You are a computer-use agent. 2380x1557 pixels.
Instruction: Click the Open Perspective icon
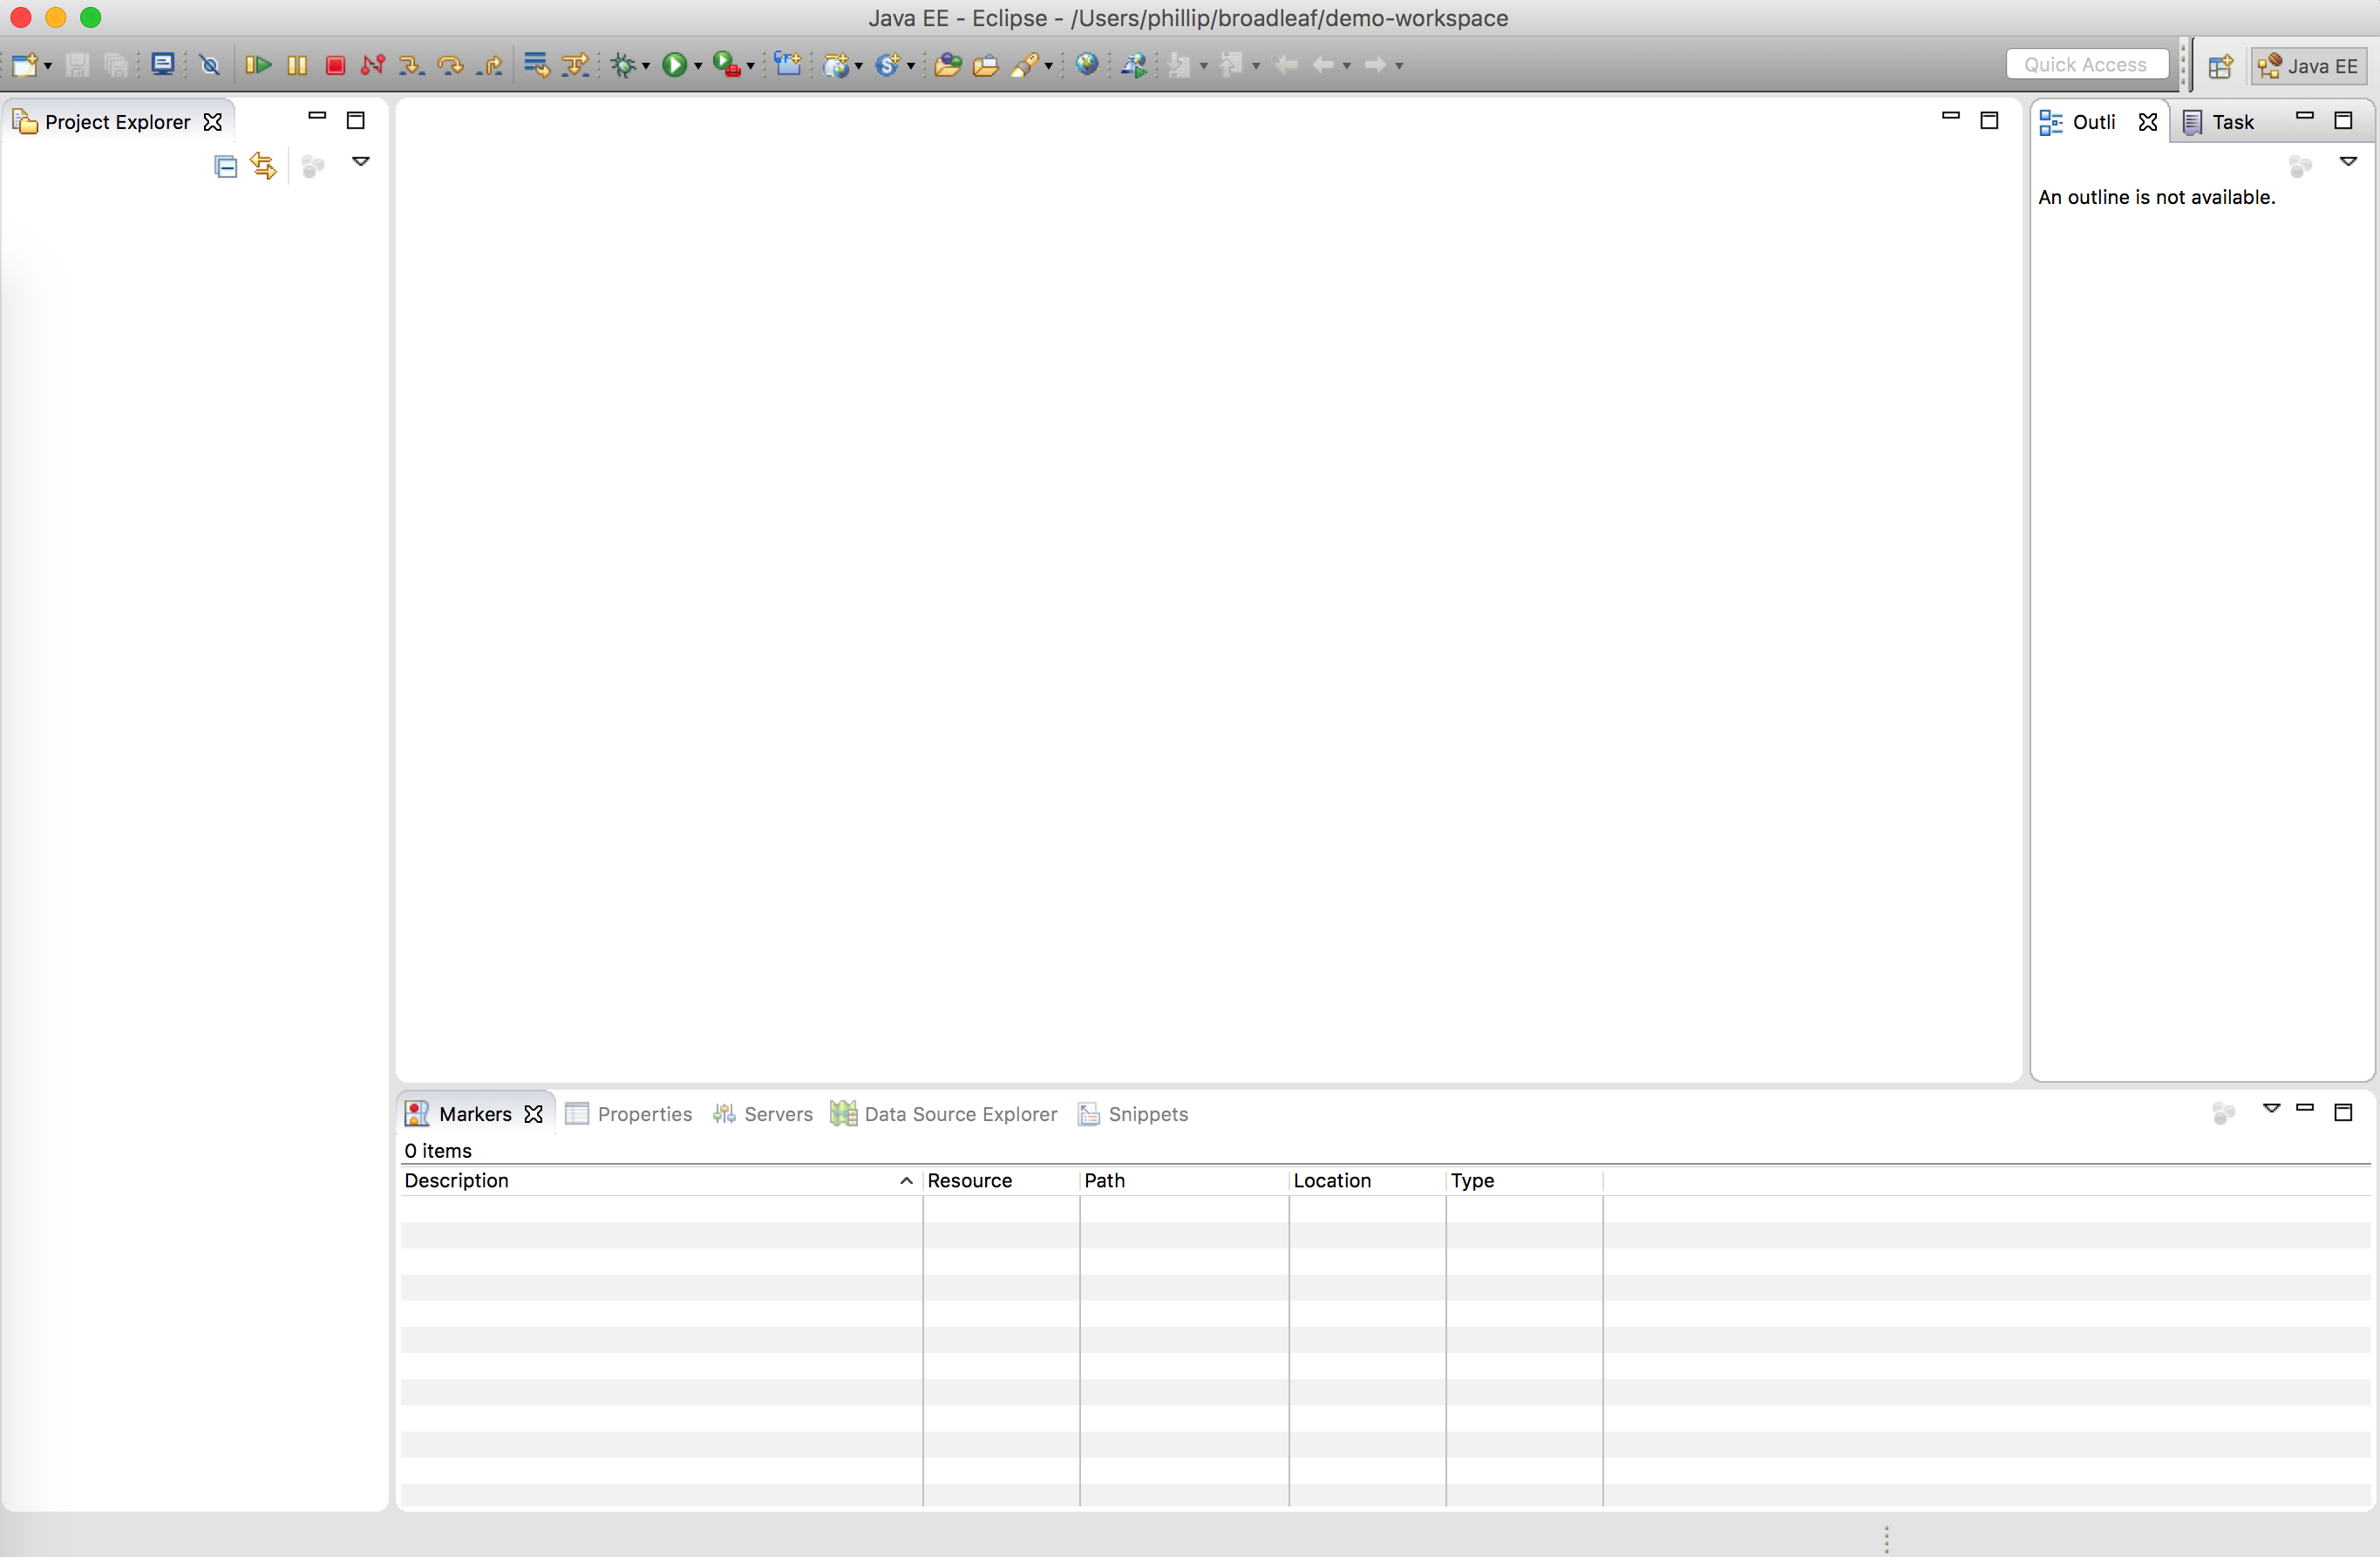(2220, 65)
